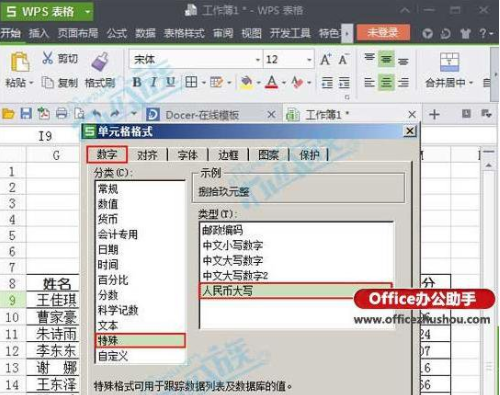The height and width of the screenshot is (395, 500).
Task: Open the Insert ribbon tab
Action: 39,33
